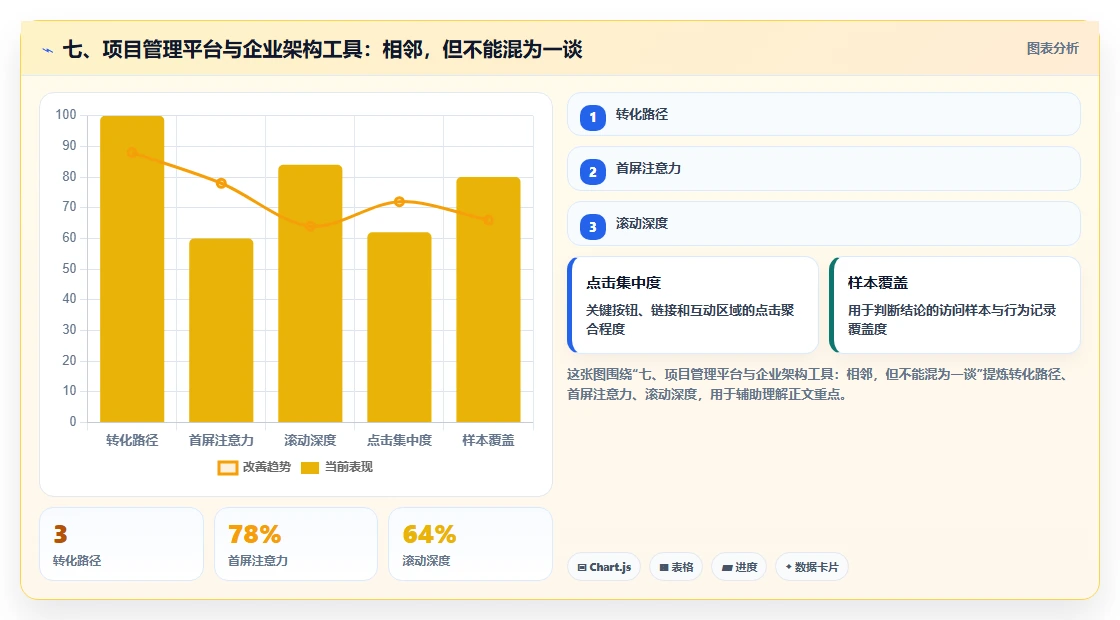Click the 表格 tag

click(x=676, y=567)
